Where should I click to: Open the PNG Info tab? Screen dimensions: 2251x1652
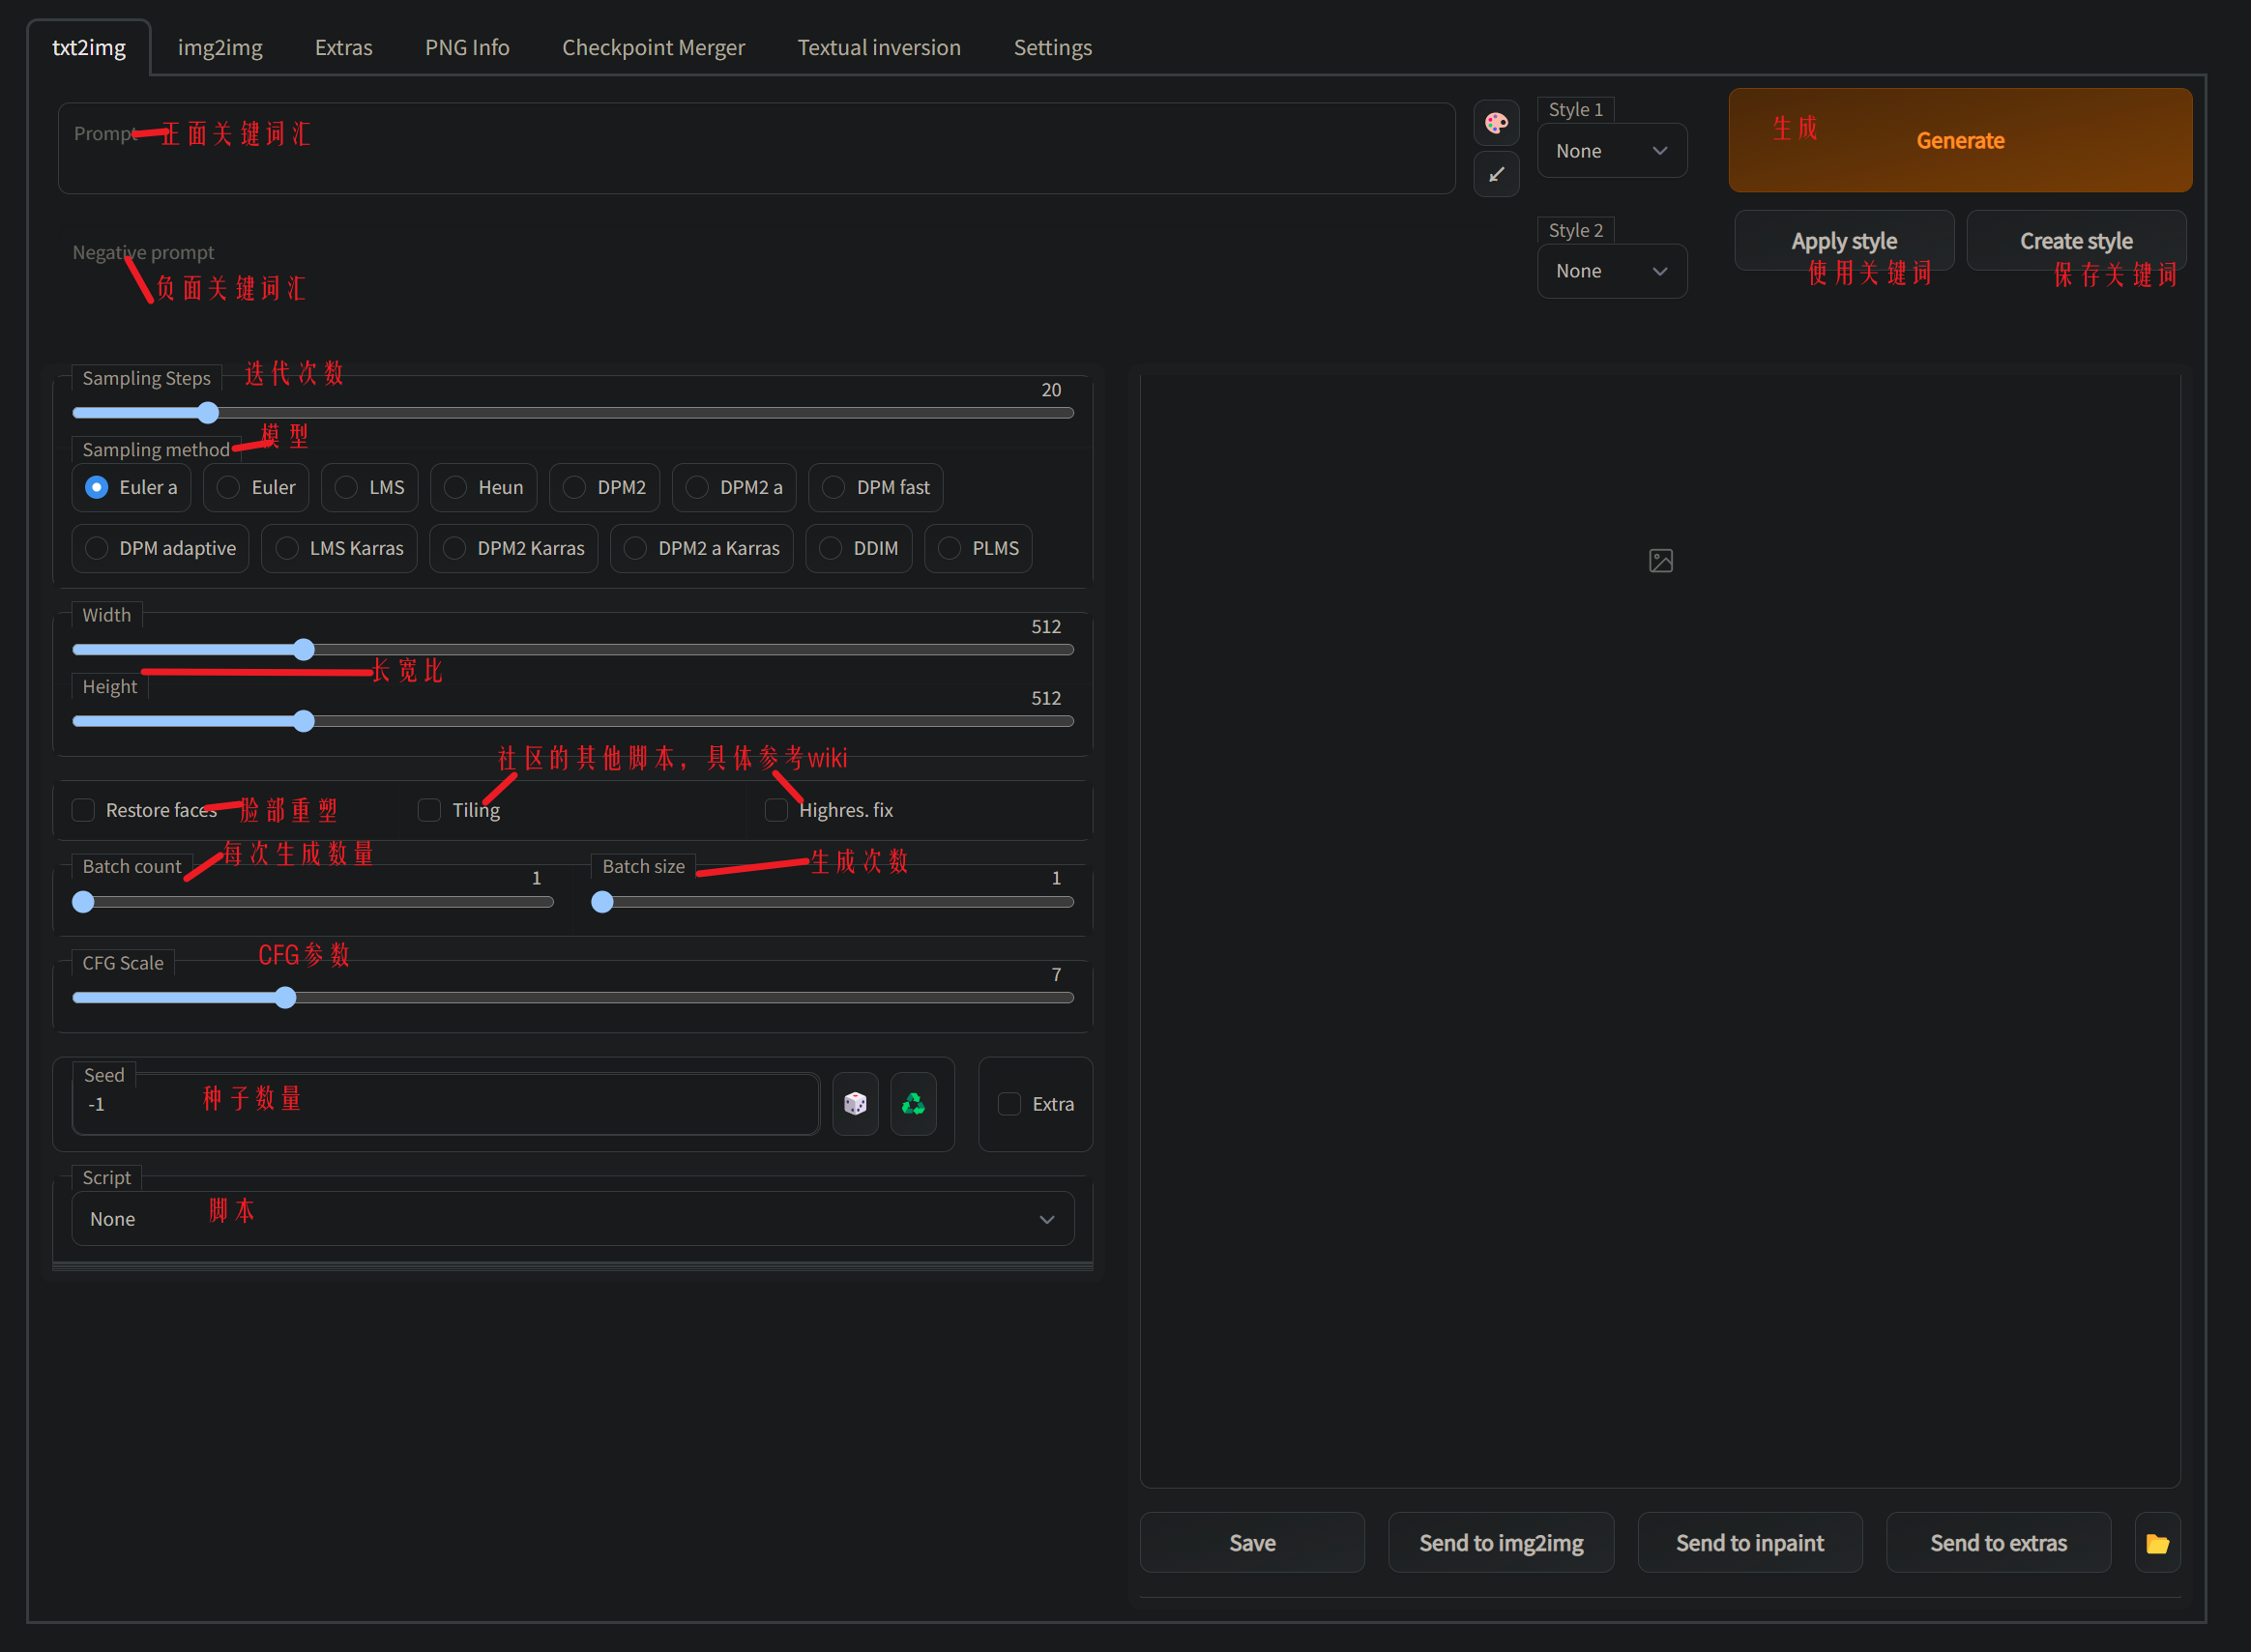pos(467,47)
